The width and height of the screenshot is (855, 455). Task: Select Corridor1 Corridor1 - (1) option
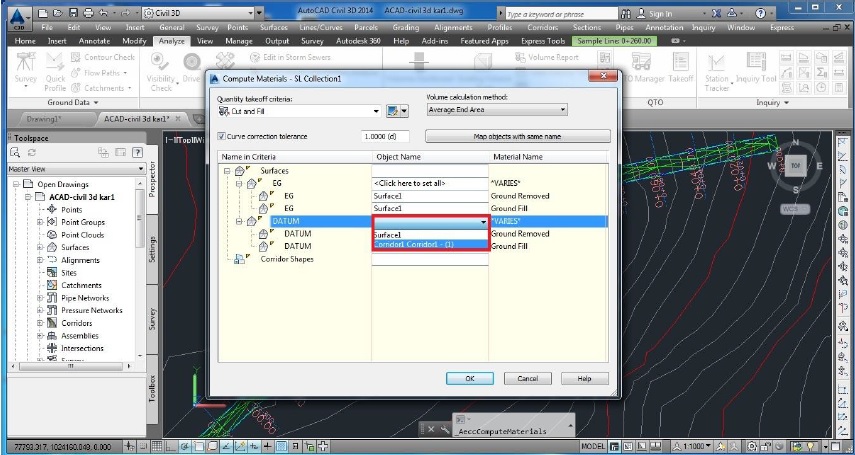(x=430, y=245)
